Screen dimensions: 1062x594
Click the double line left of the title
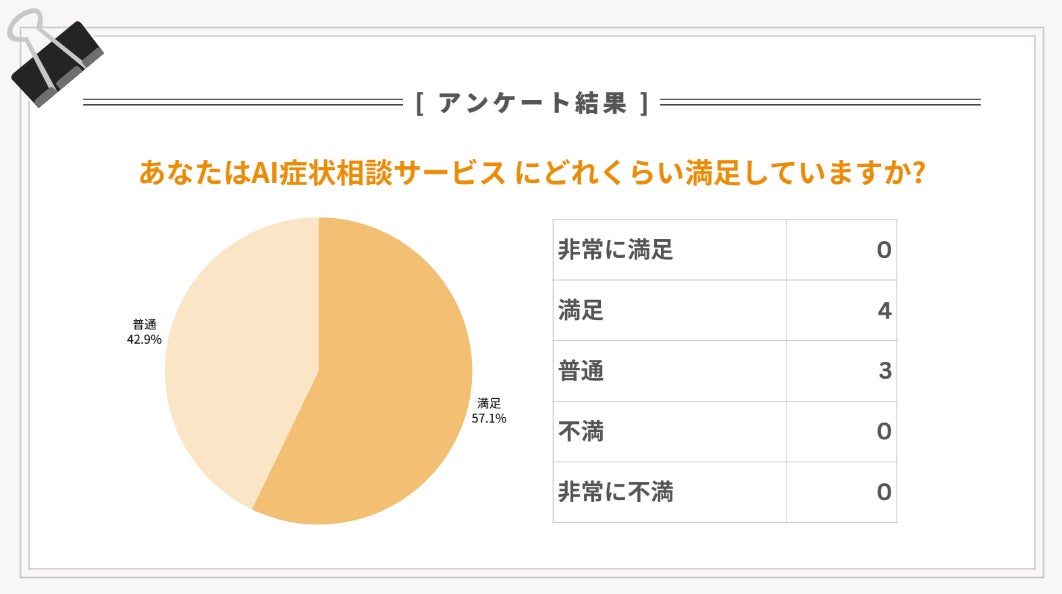[242, 102]
